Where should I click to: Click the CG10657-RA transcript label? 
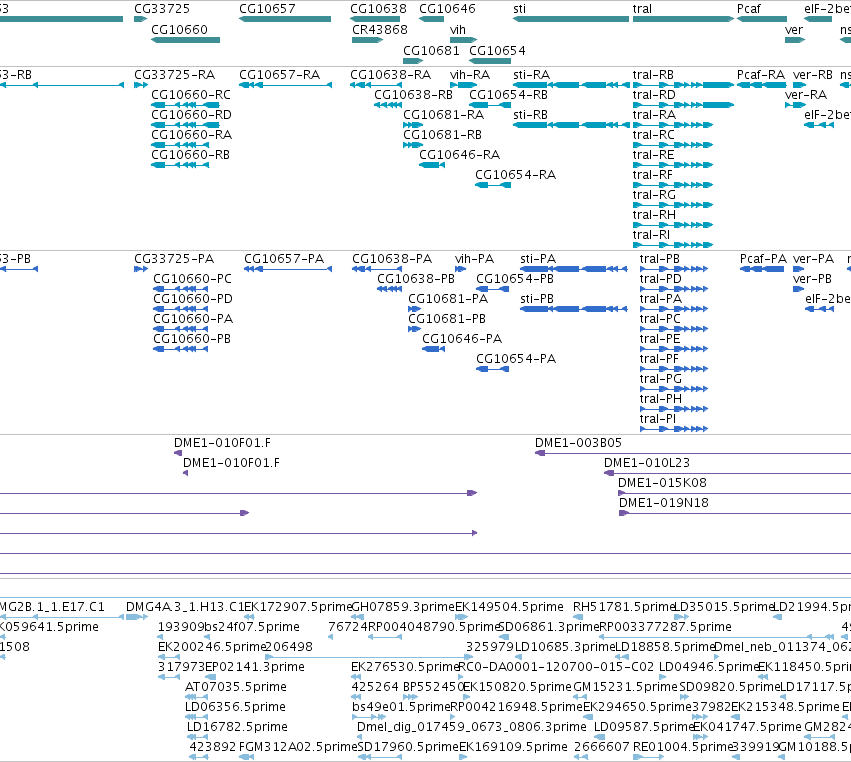pyautogui.click(x=280, y=74)
